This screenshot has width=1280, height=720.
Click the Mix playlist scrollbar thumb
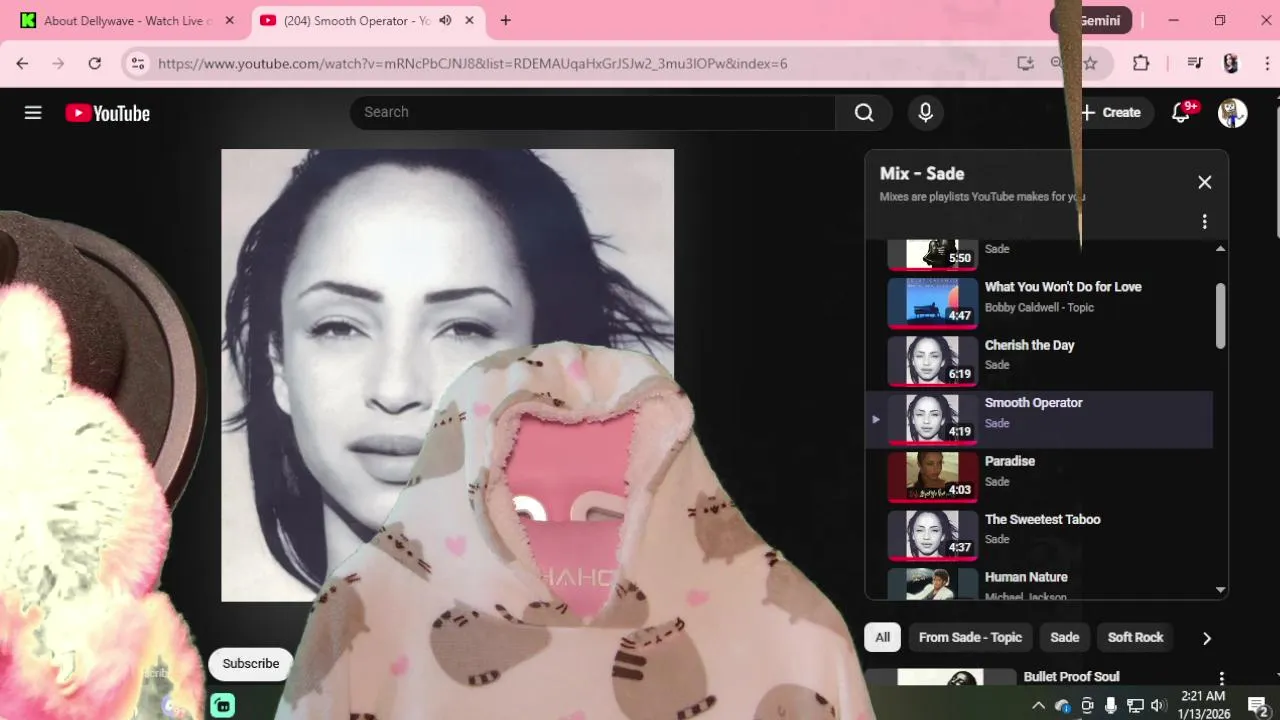click(x=1220, y=316)
